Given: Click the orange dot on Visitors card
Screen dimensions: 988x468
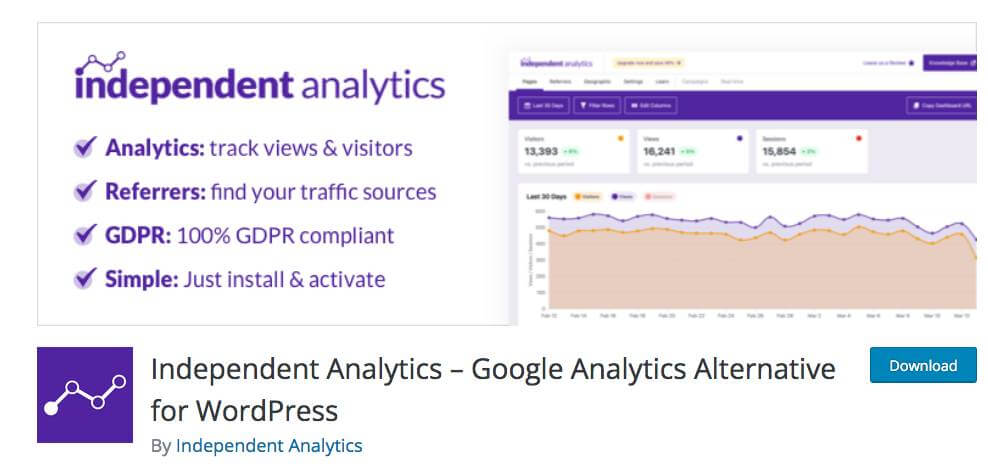Looking at the screenshot, I should coord(621,138).
